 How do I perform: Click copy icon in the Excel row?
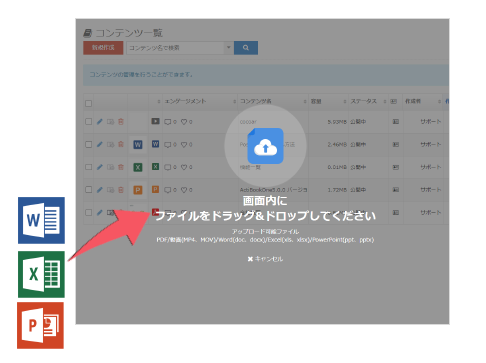point(110,167)
